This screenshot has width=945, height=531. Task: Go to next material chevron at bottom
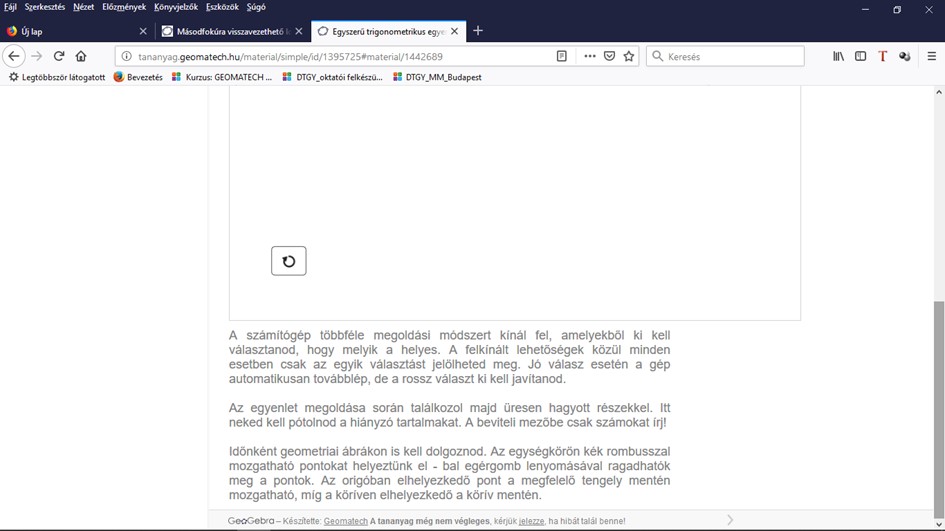click(x=730, y=520)
